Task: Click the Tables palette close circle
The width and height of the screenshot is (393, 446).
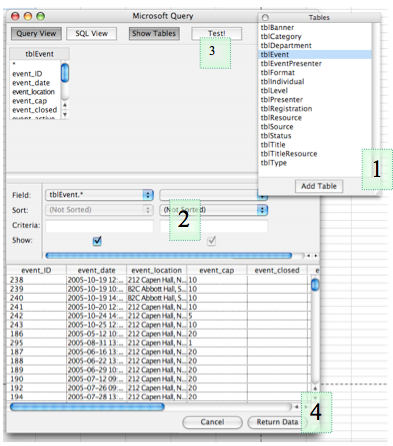Action: 265,18
